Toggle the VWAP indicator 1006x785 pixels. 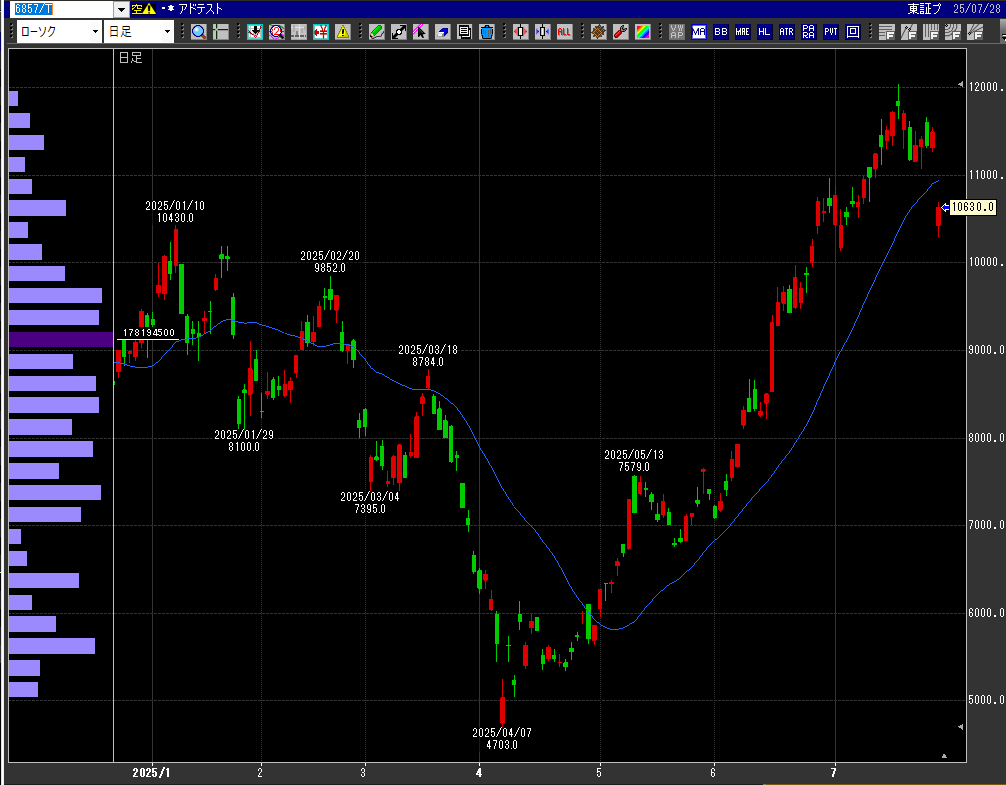[677, 31]
